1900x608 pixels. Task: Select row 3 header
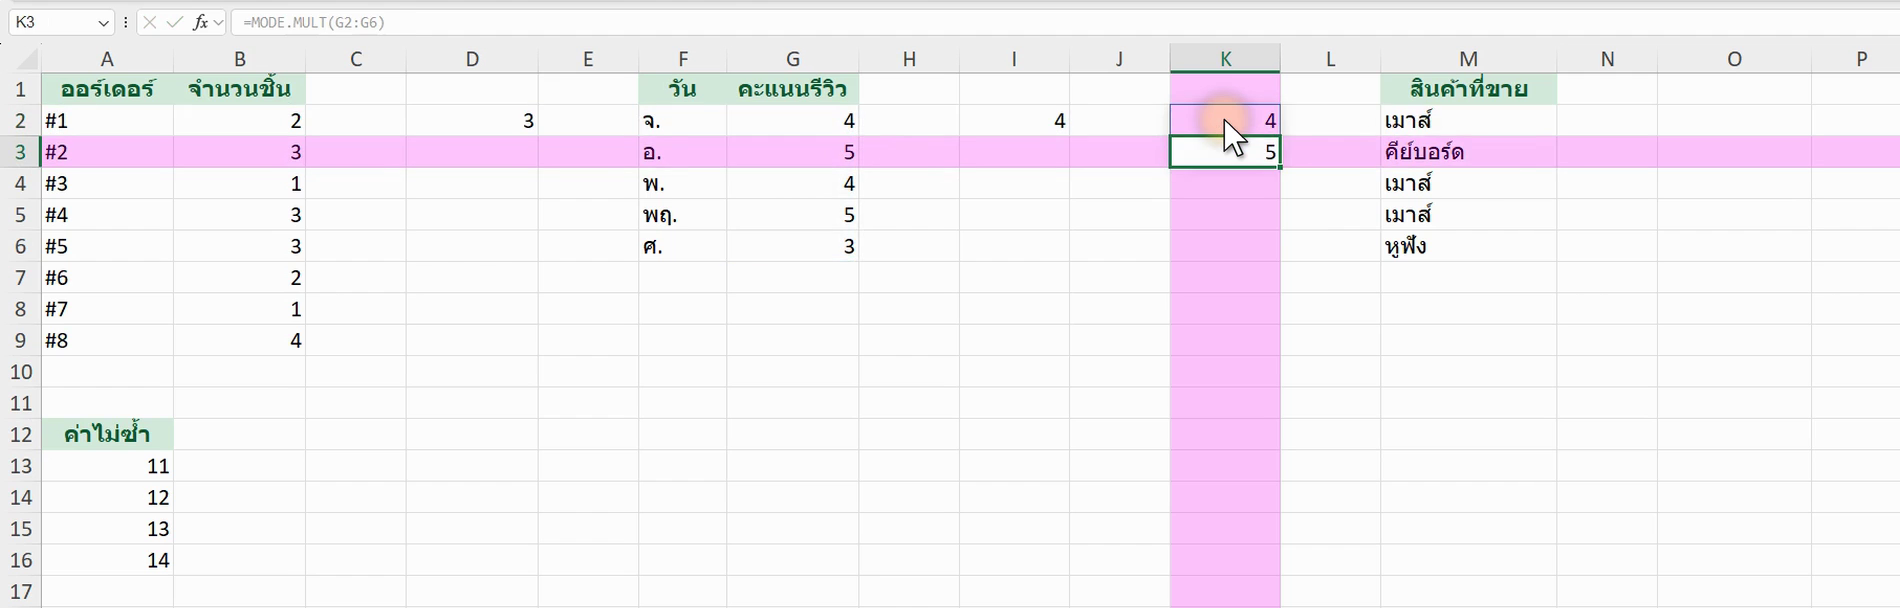tap(20, 152)
